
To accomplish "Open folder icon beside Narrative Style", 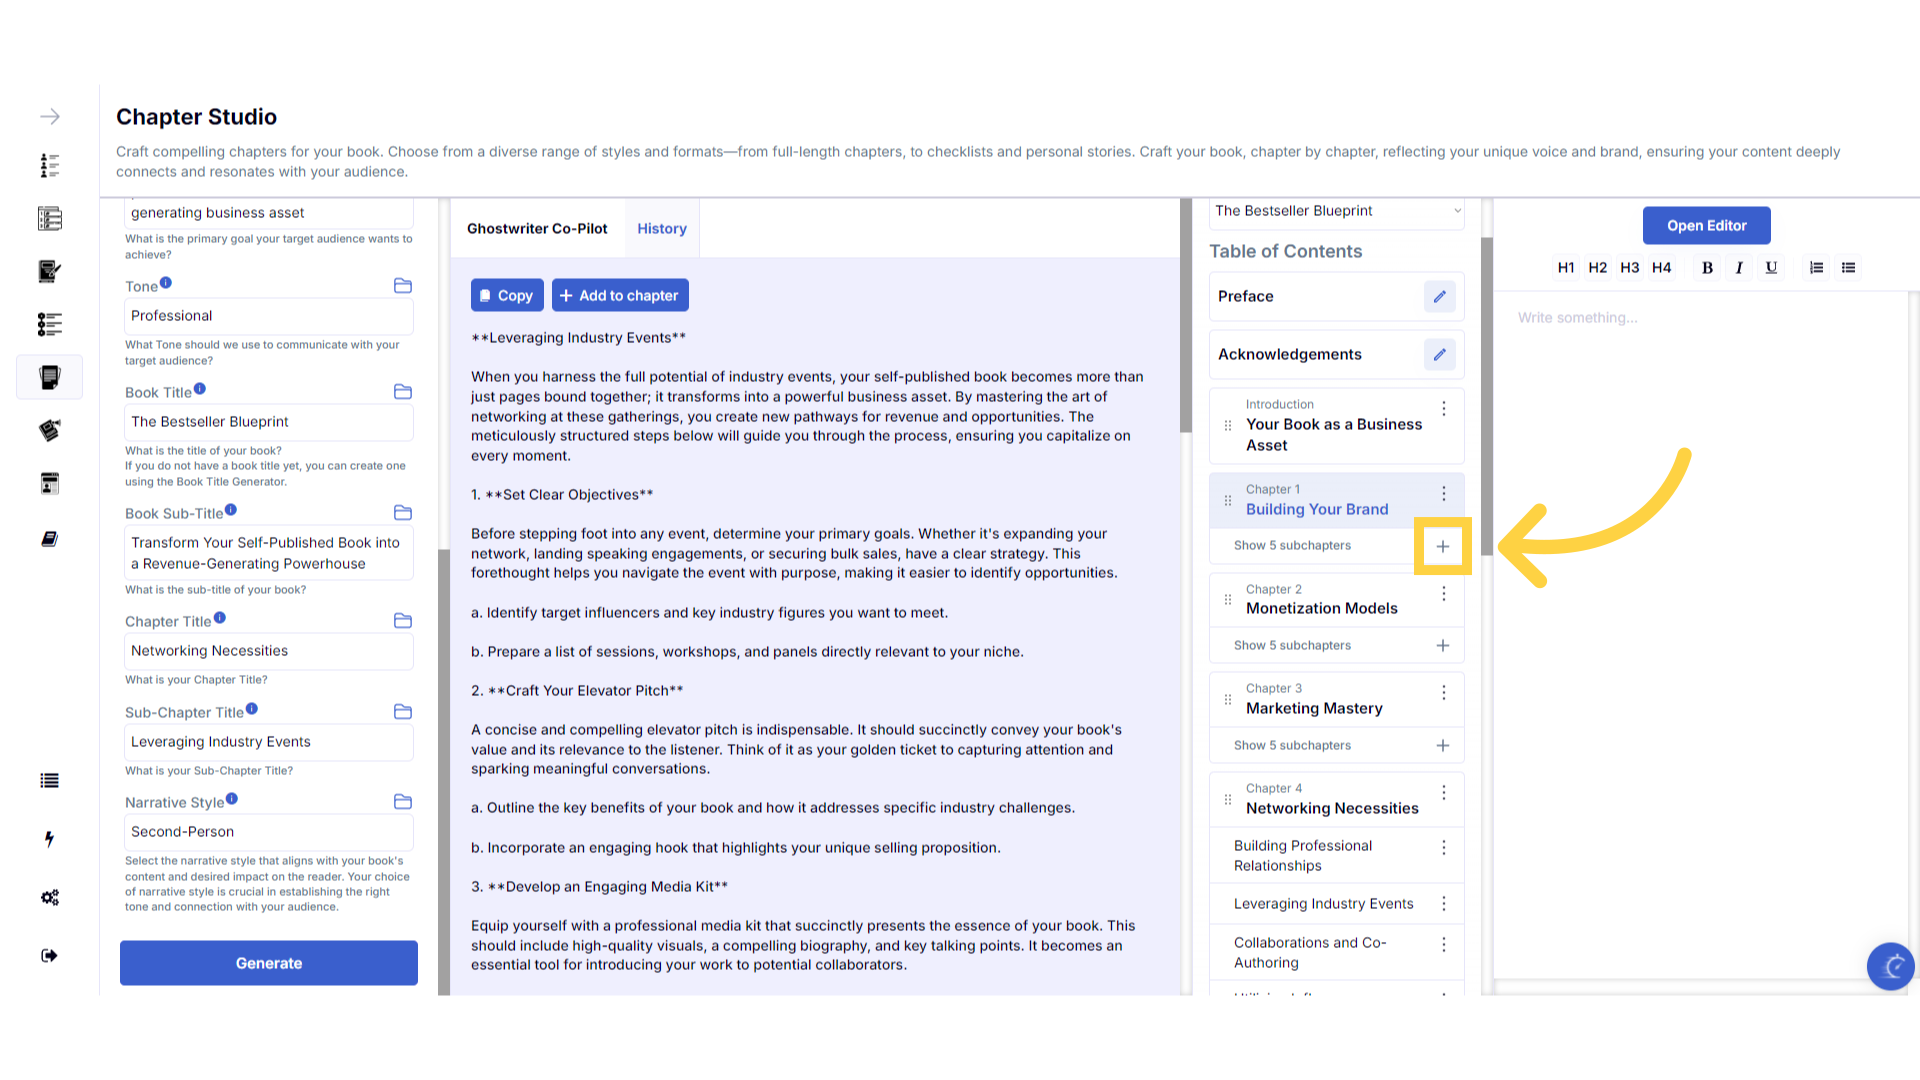I will 403,802.
